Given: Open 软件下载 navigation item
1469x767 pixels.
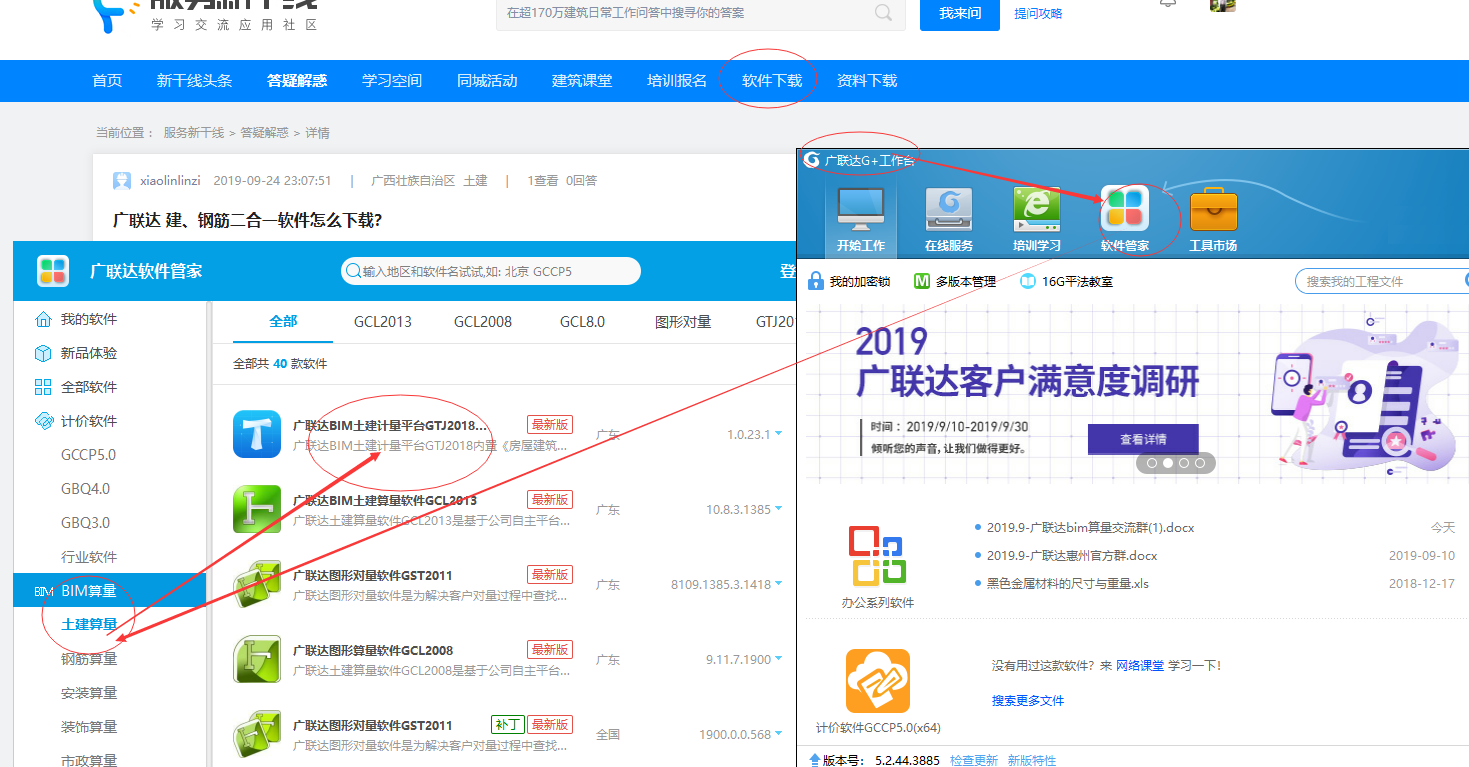Looking at the screenshot, I should [x=772, y=81].
